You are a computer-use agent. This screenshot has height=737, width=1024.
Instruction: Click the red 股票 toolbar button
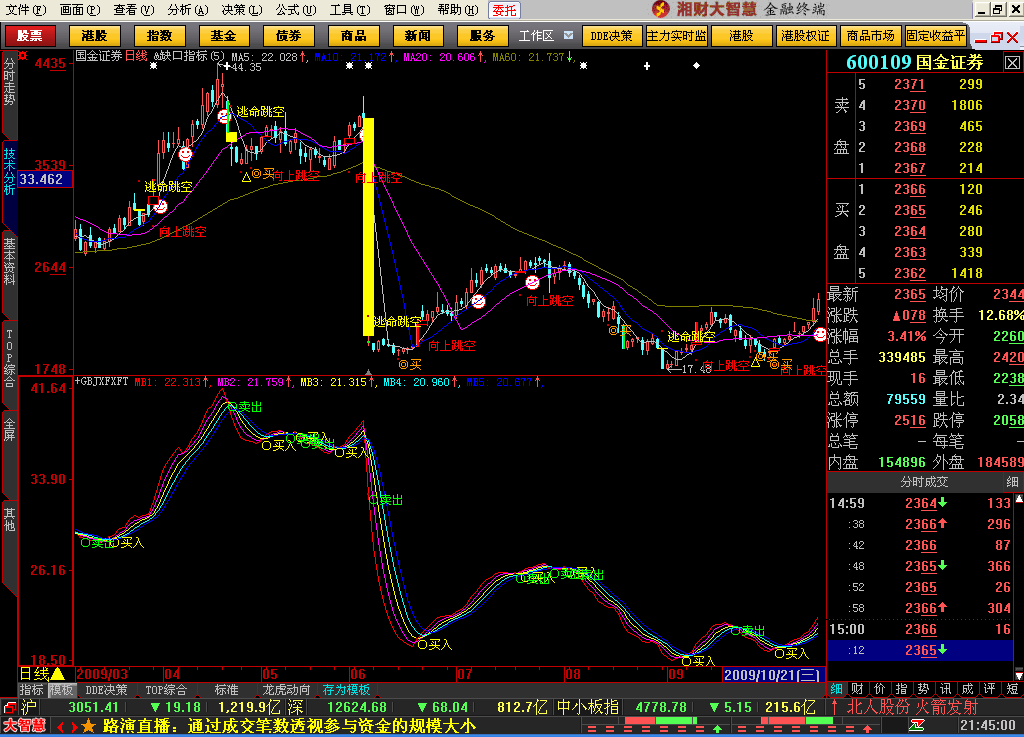coord(29,36)
